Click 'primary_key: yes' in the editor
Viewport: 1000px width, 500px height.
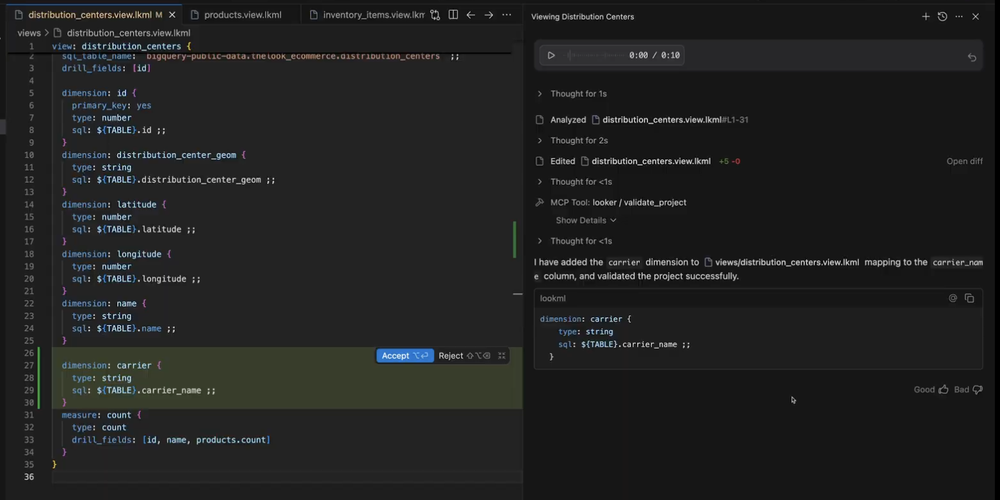(x=111, y=105)
